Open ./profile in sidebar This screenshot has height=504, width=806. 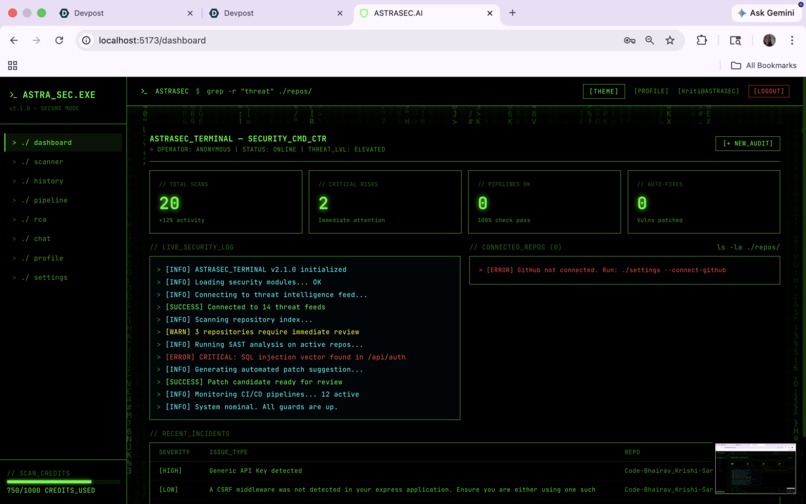(x=63, y=258)
